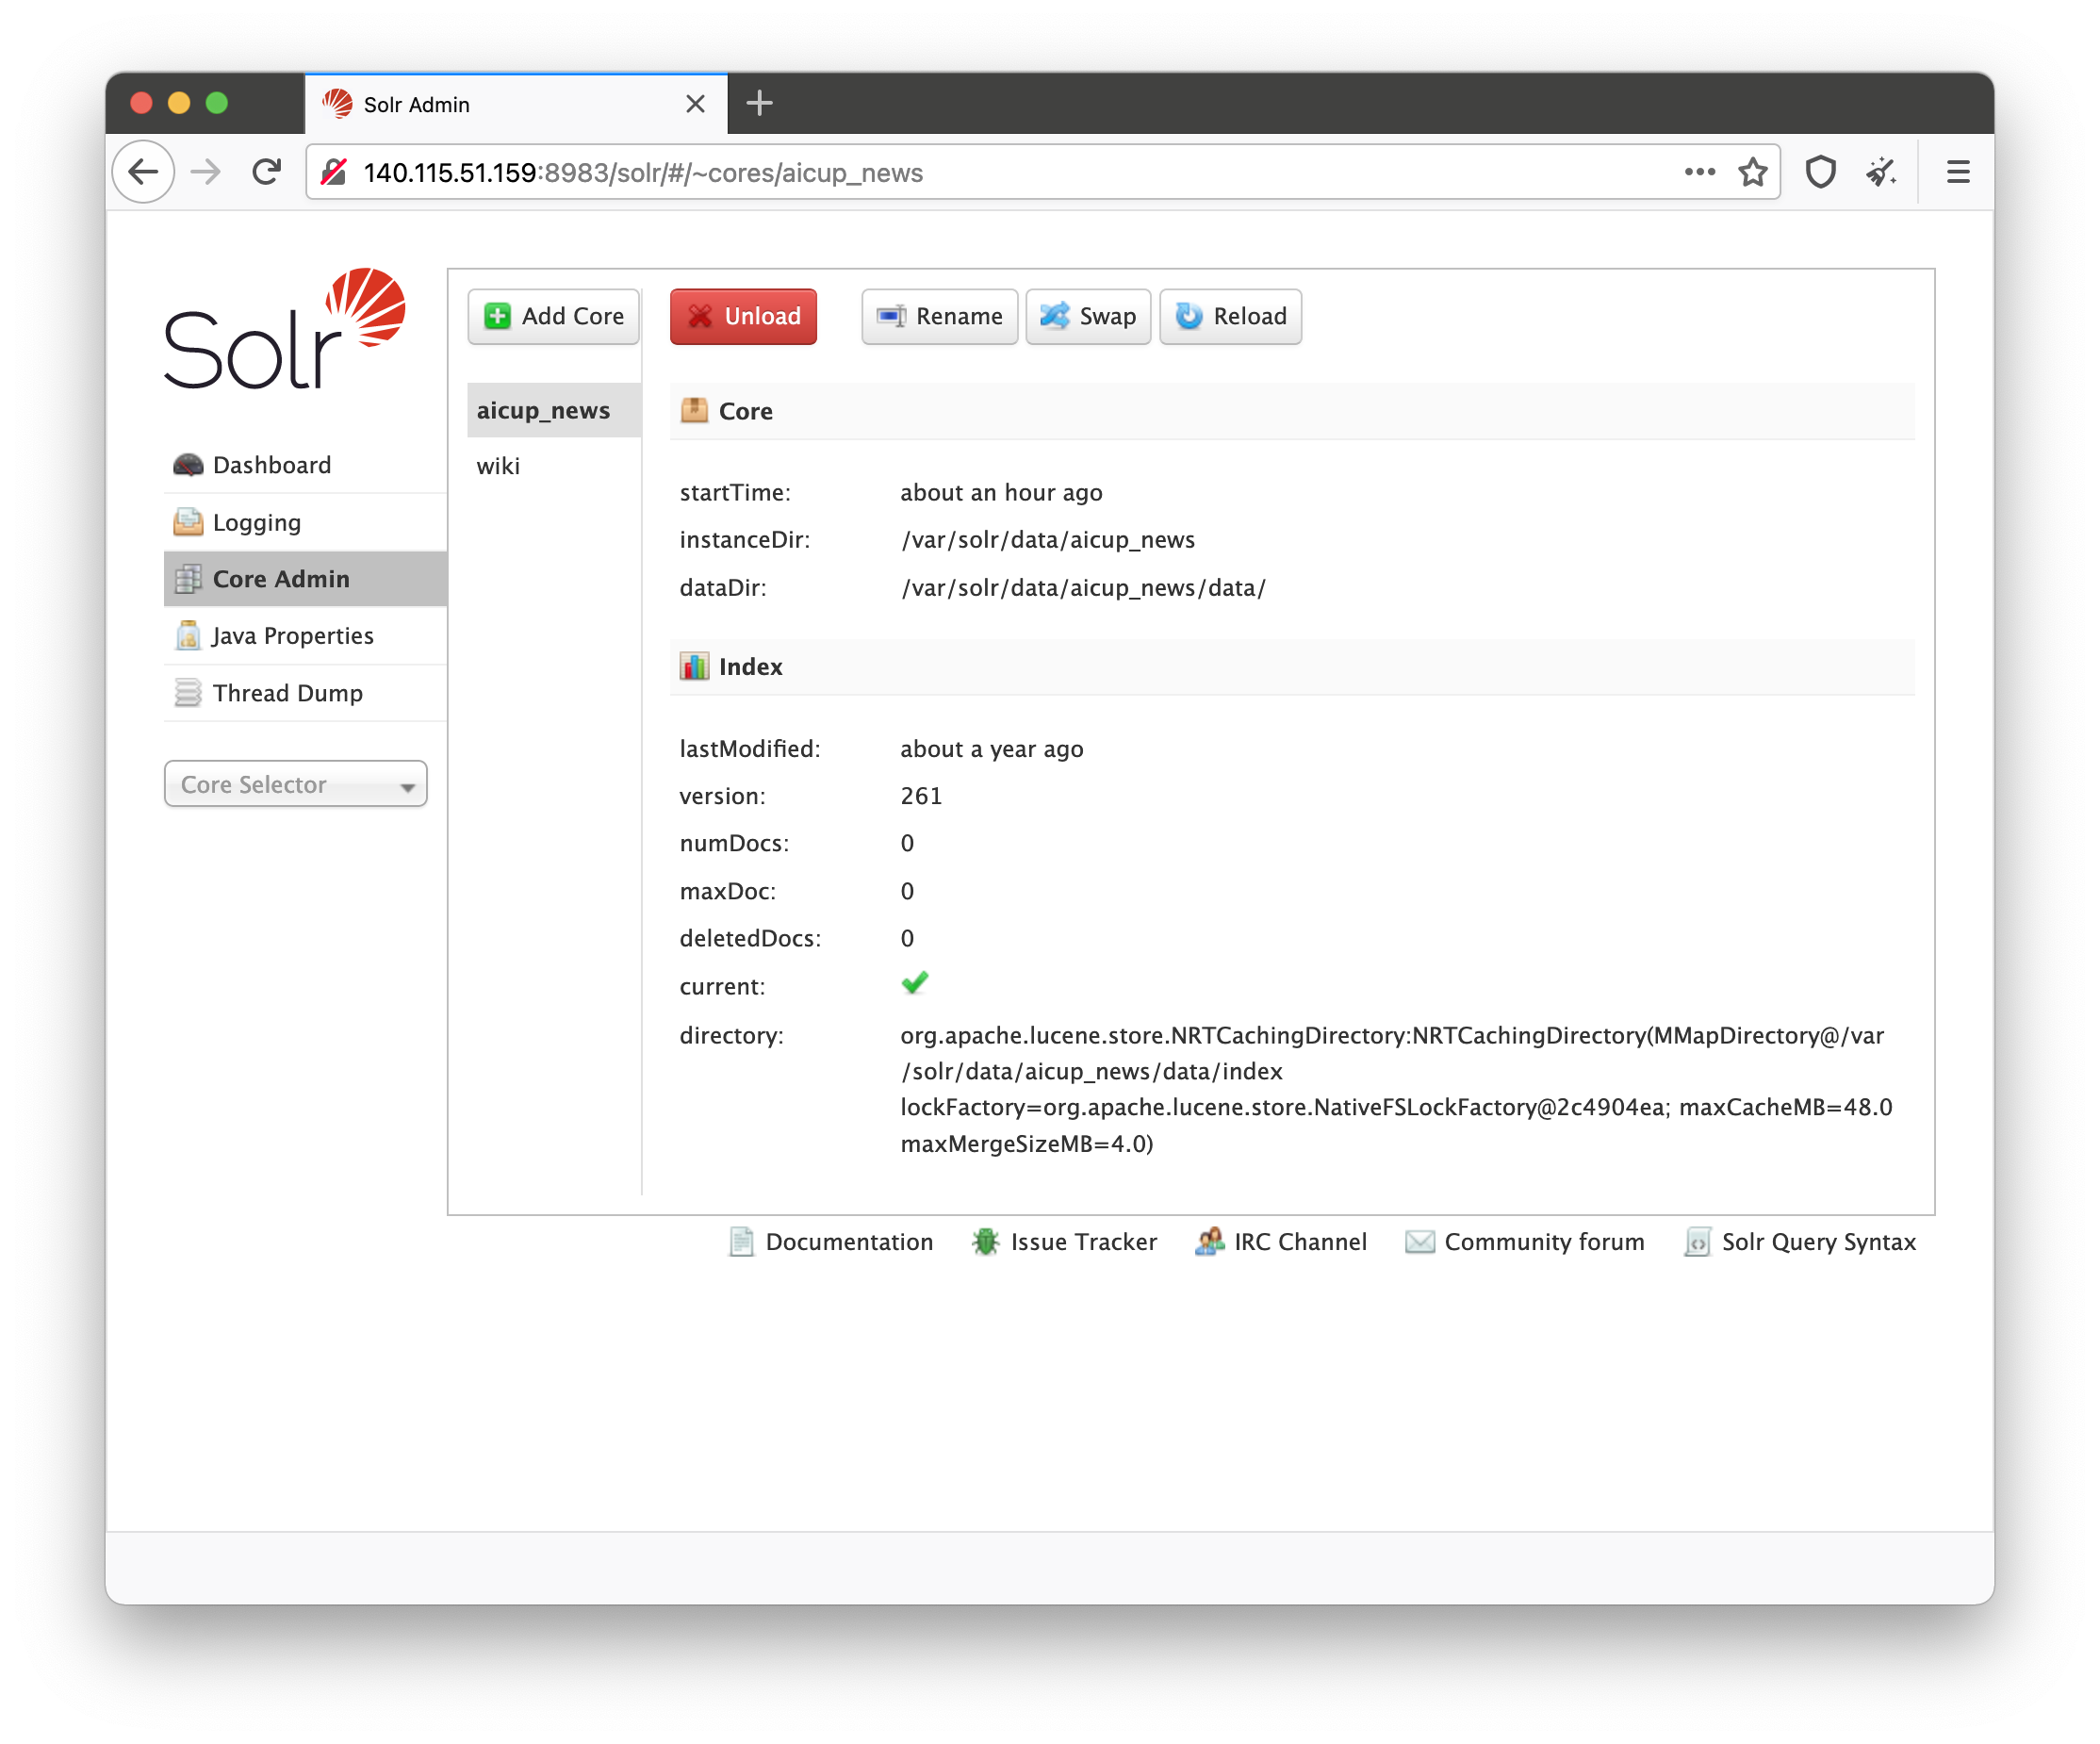Click the browser forward arrow
The width and height of the screenshot is (2100, 1744).
(206, 172)
